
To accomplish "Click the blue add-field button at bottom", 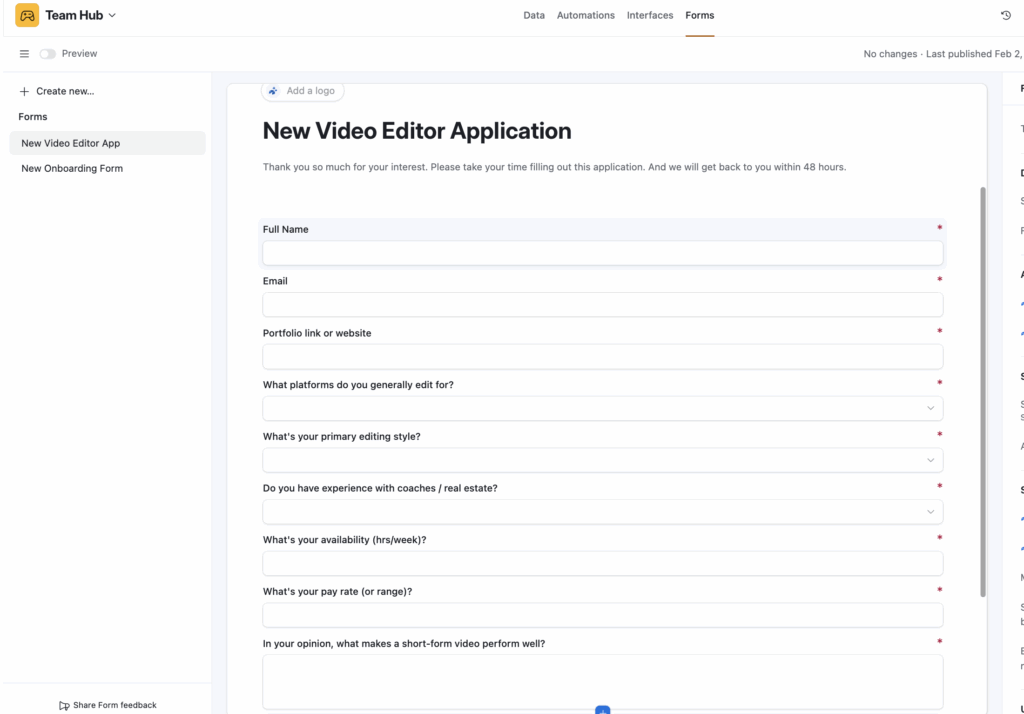I will (602, 709).
